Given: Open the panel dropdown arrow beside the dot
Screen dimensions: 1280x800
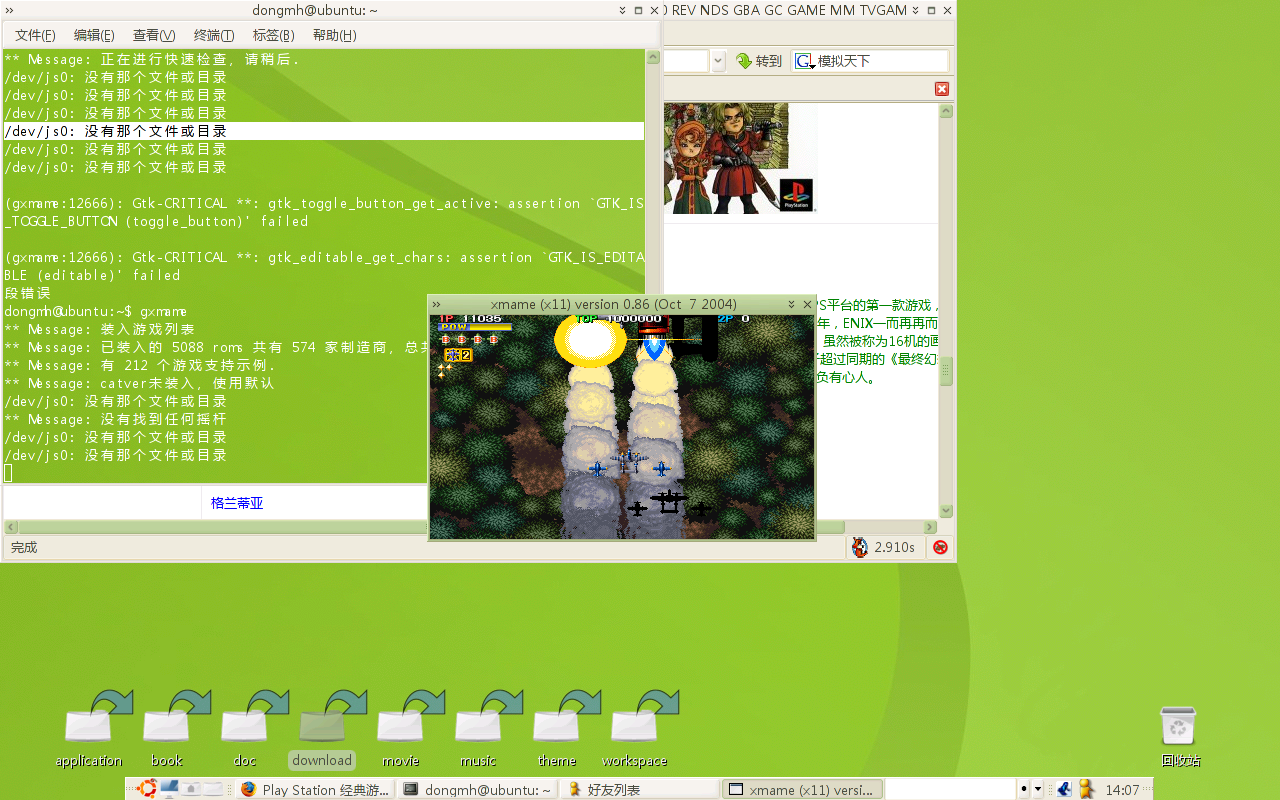Looking at the screenshot, I should pos(1038,789).
